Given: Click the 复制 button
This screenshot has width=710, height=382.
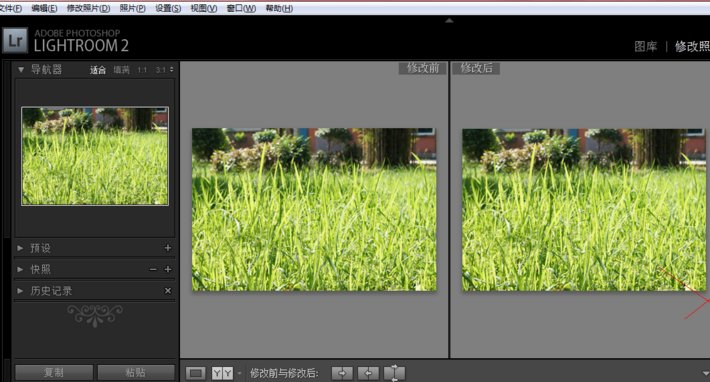Looking at the screenshot, I should coord(54,373).
